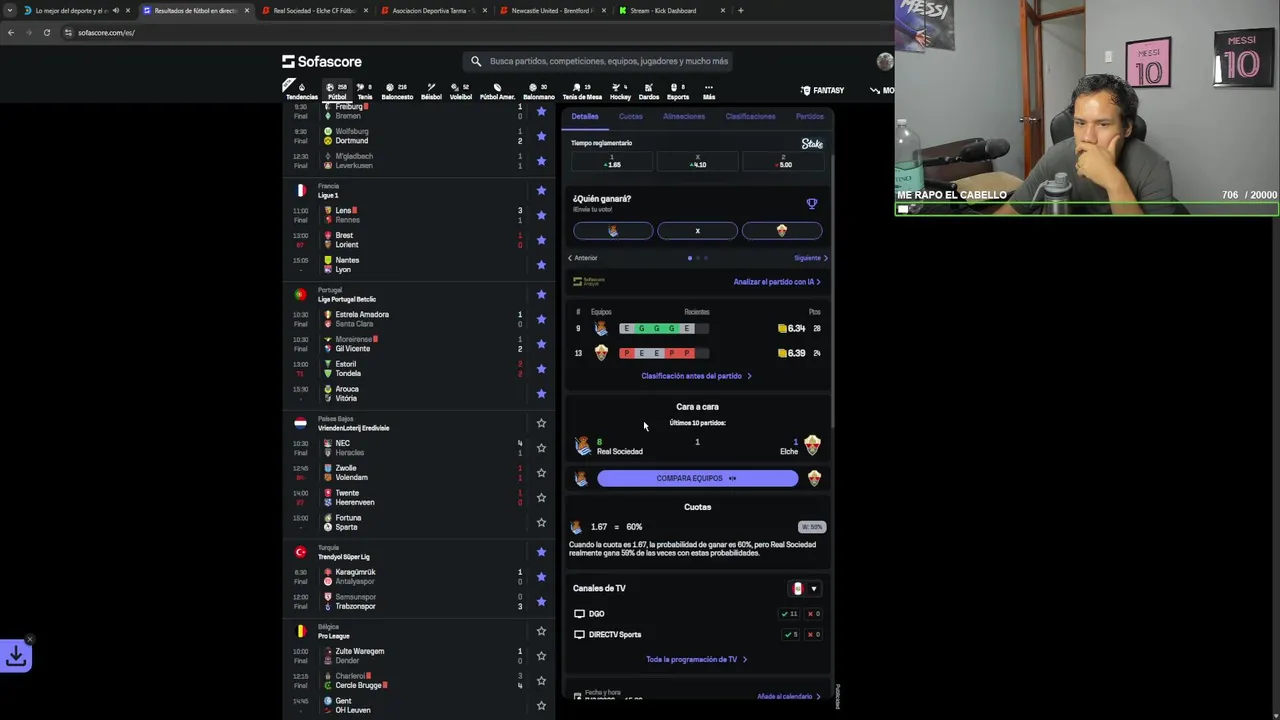Open Toda la programación de TV

point(696,659)
